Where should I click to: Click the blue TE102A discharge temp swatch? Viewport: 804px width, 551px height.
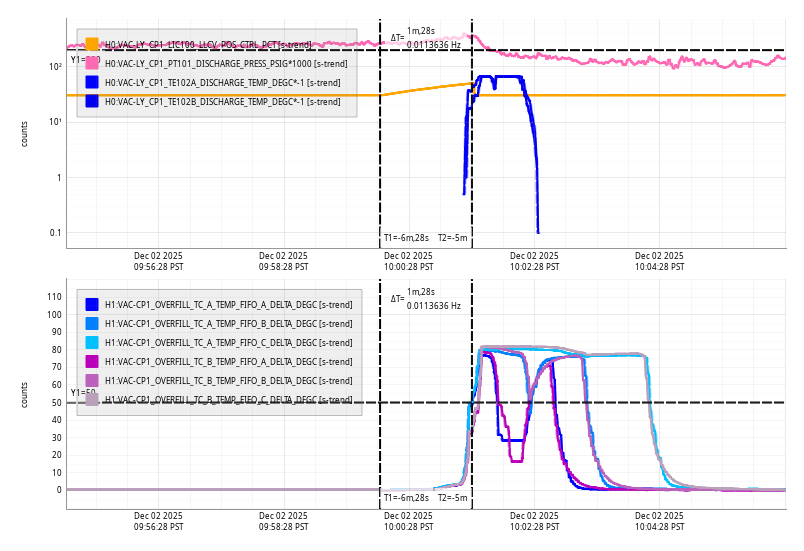tap(92, 82)
